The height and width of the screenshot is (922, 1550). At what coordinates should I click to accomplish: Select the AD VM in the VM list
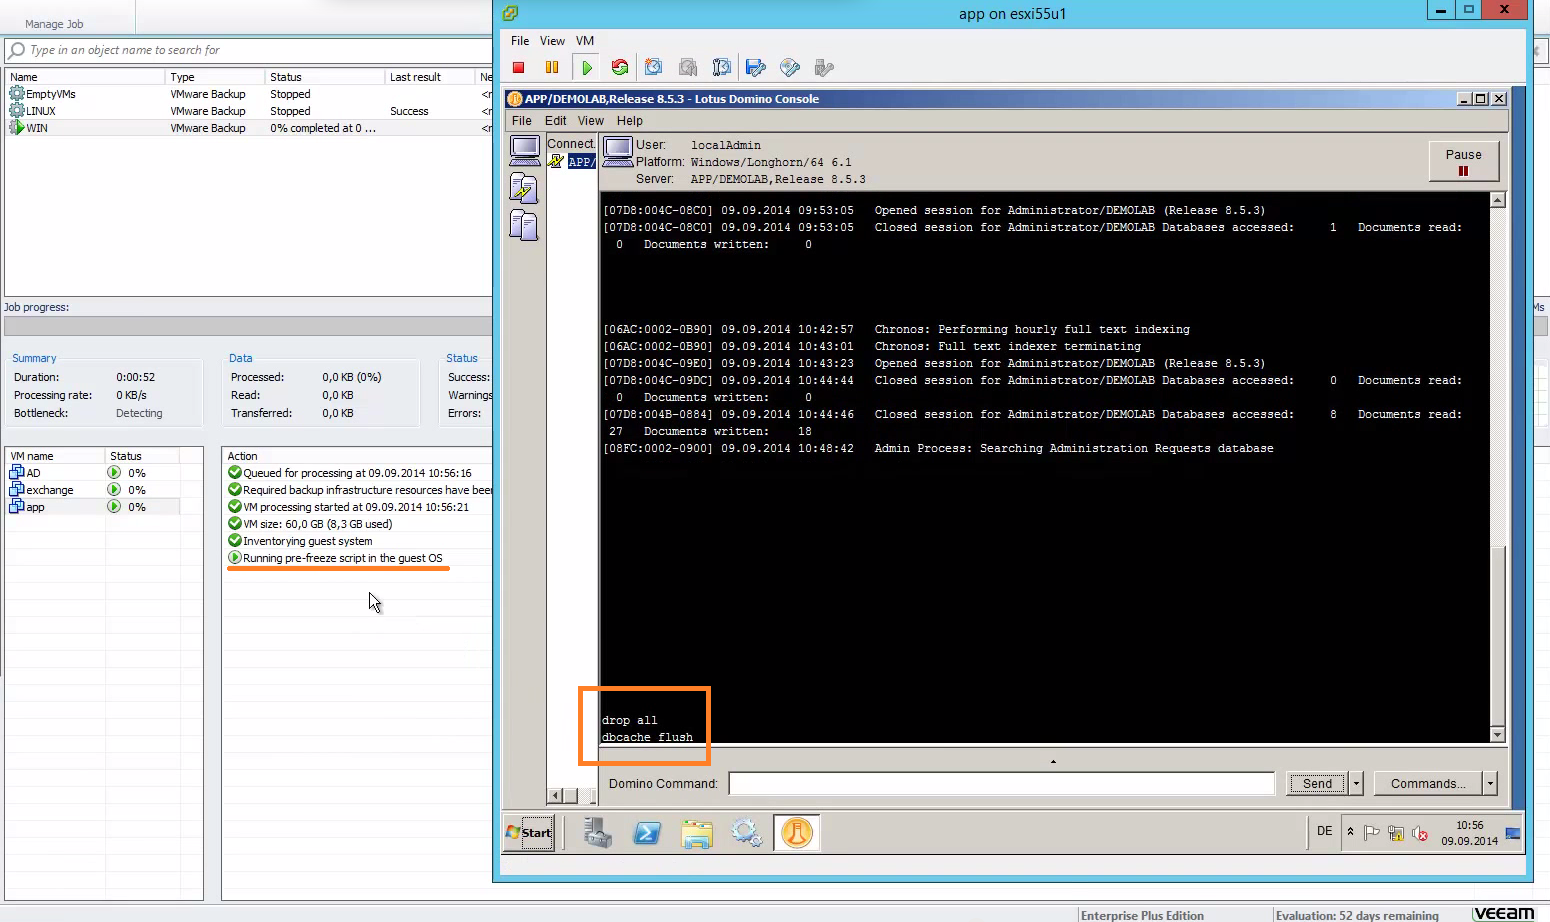coord(93,473)
